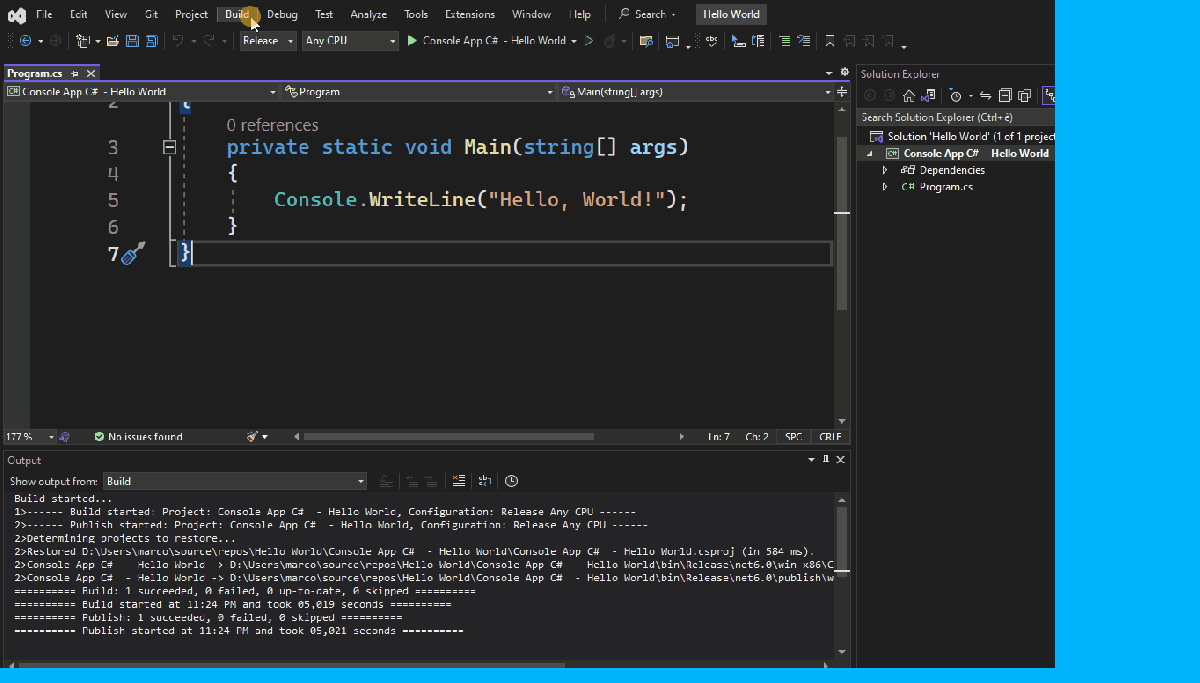Click the Redo arrow icon

[210, 41]
